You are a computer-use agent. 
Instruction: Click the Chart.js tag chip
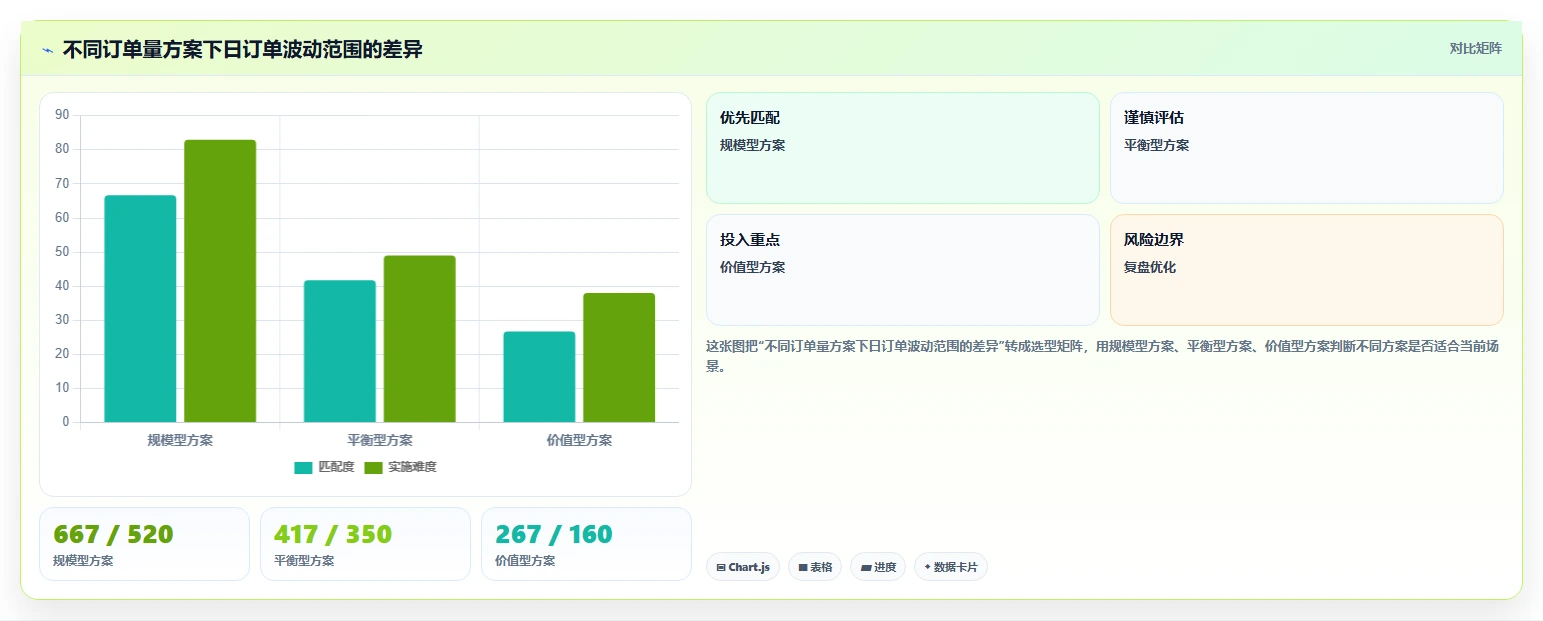click(x=743, y=567)
